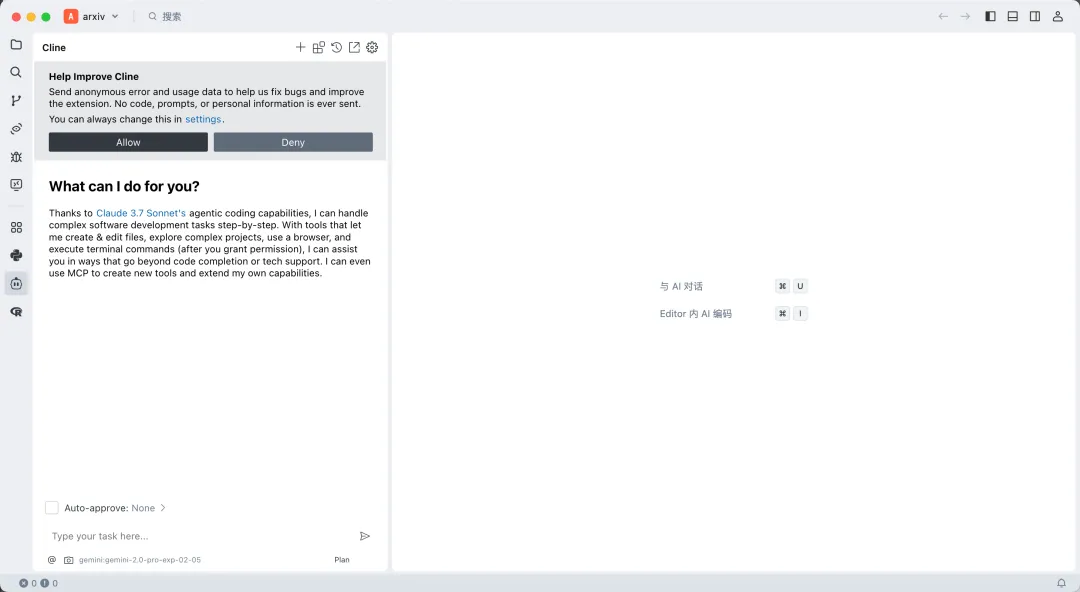Start a new Cline task with plus icon

(300, 48)
